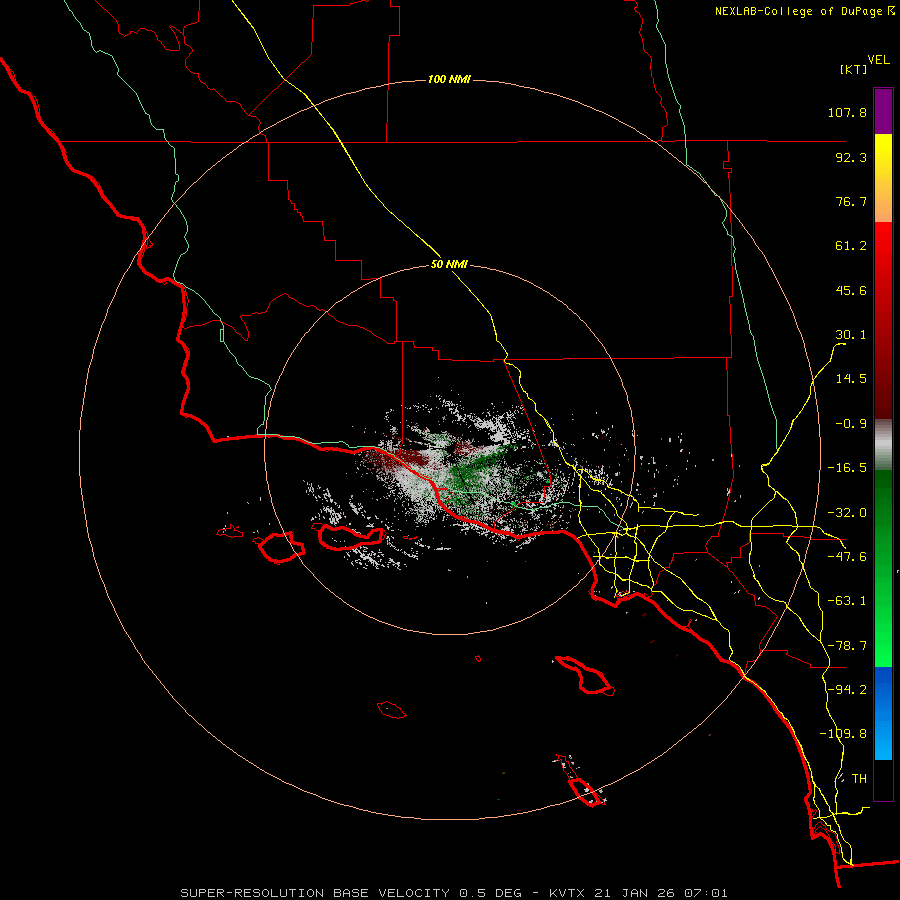The height and width of the screenshot is (900, 900).
Task: Click the TH threshold label
Action: (859, 778)
